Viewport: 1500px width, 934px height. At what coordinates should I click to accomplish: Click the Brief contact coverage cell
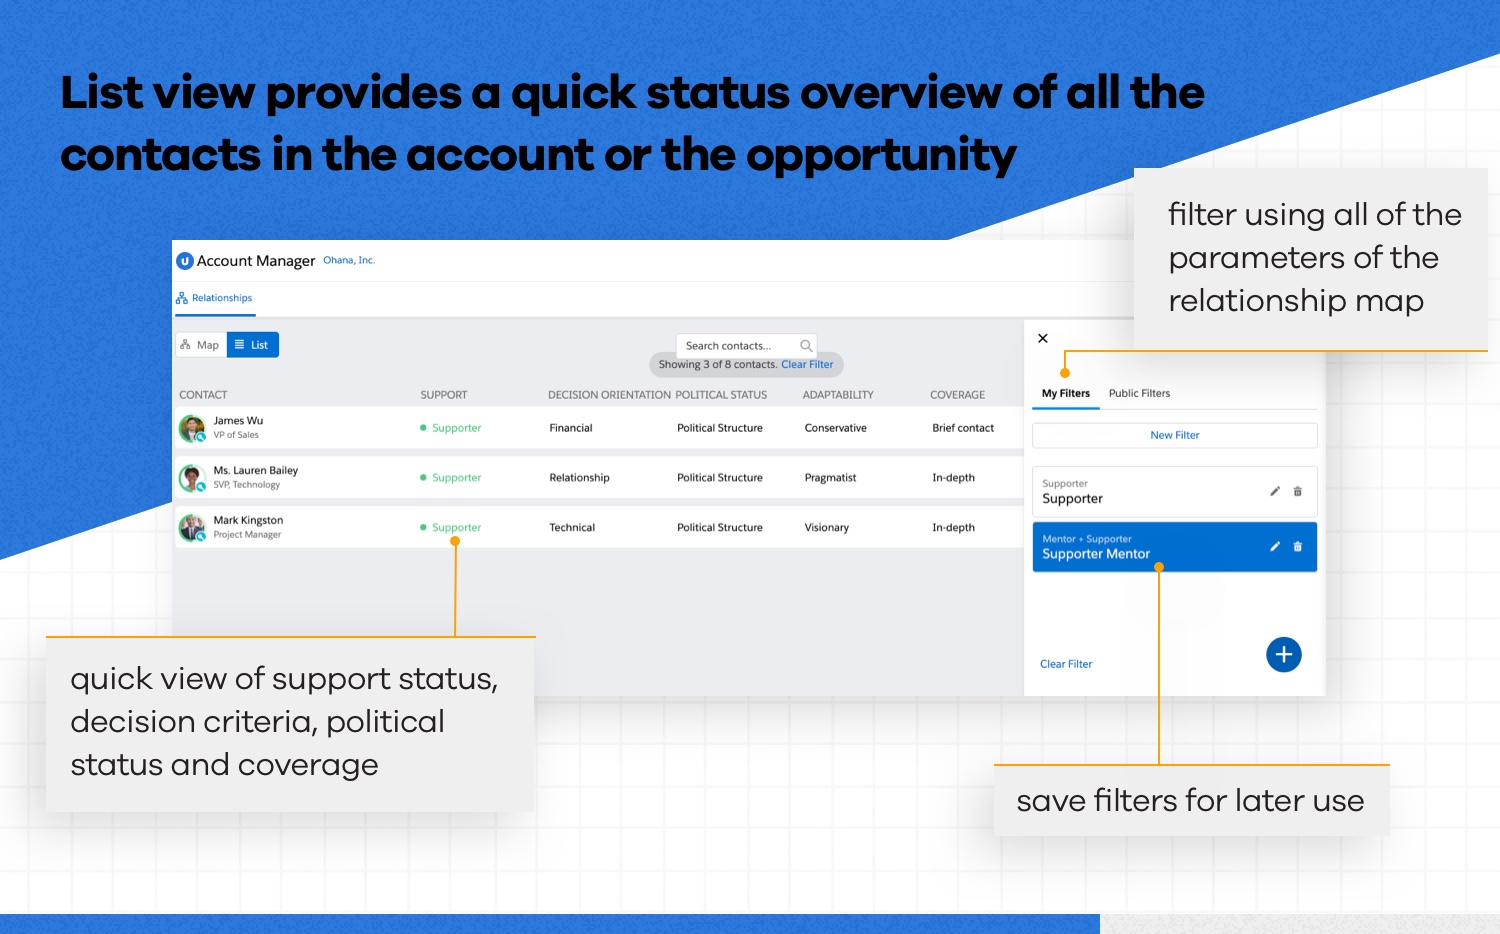coord(963,428)
